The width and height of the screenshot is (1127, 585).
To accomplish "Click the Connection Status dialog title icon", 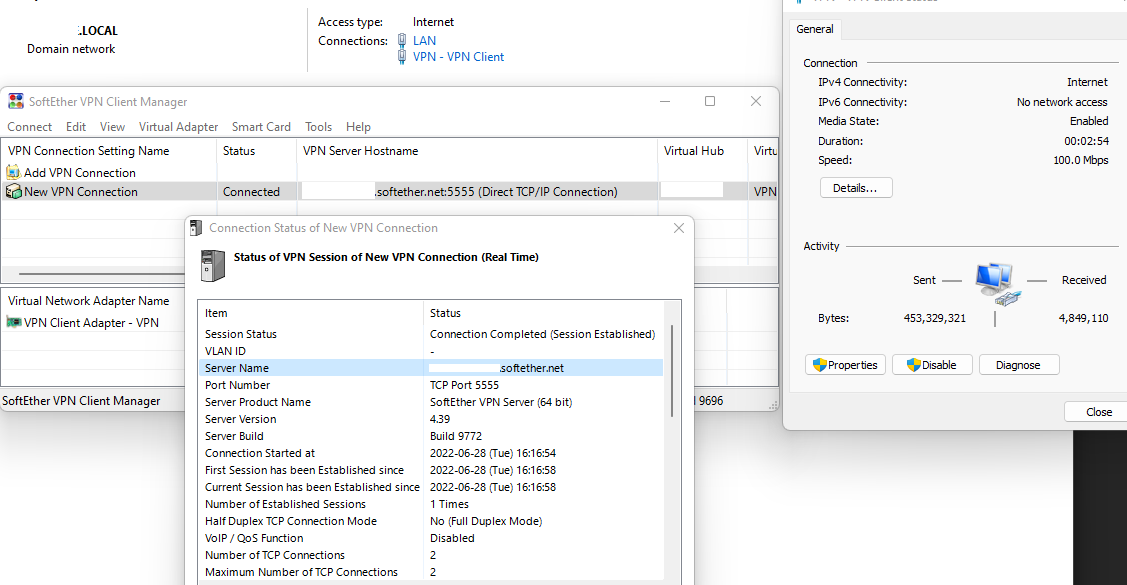I will 196,228.
